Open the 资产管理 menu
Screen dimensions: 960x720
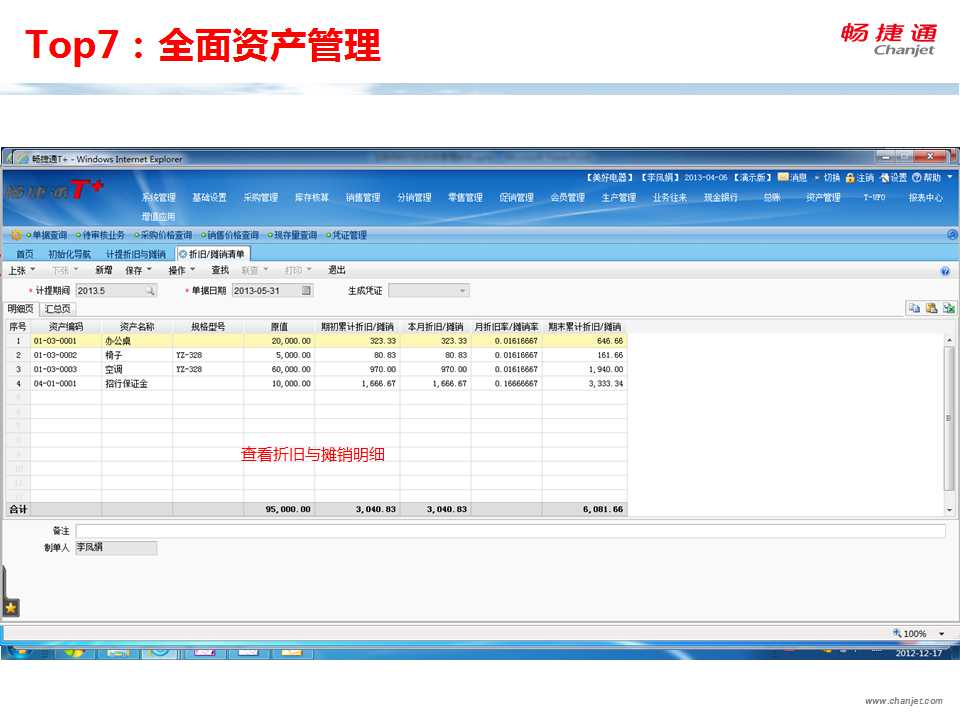point(823,198)
